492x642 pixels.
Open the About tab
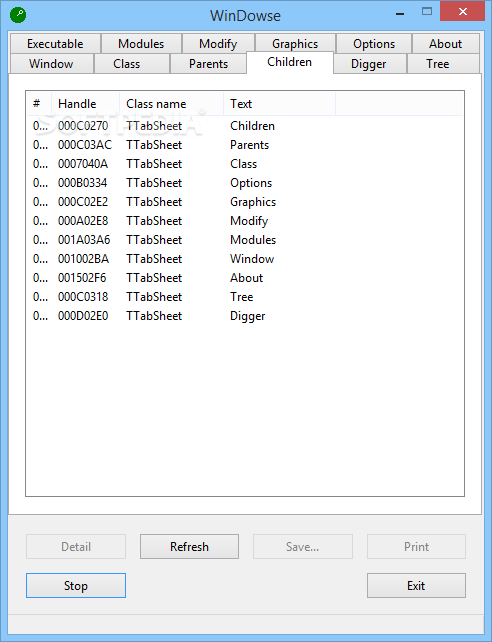click(446, 43)
